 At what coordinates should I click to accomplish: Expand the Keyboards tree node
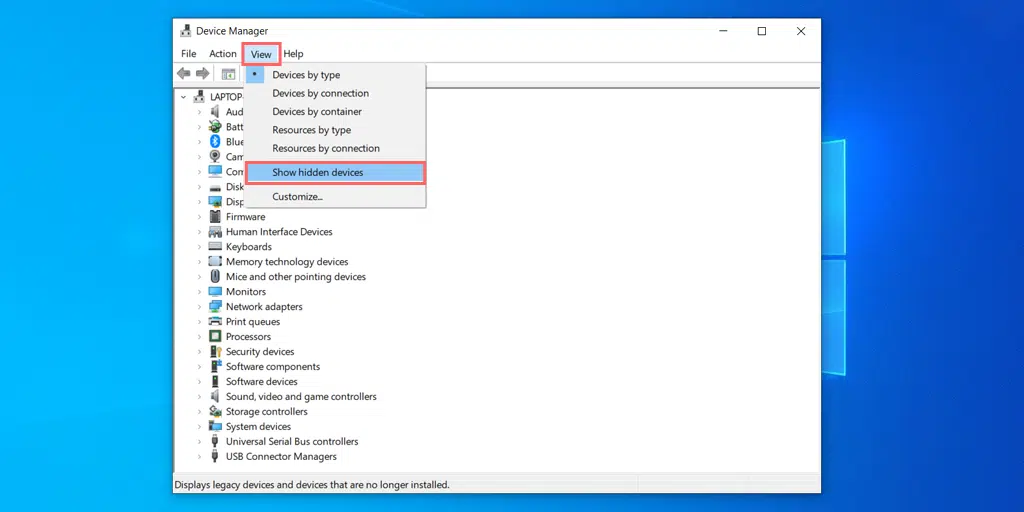[x=200, y=247]
